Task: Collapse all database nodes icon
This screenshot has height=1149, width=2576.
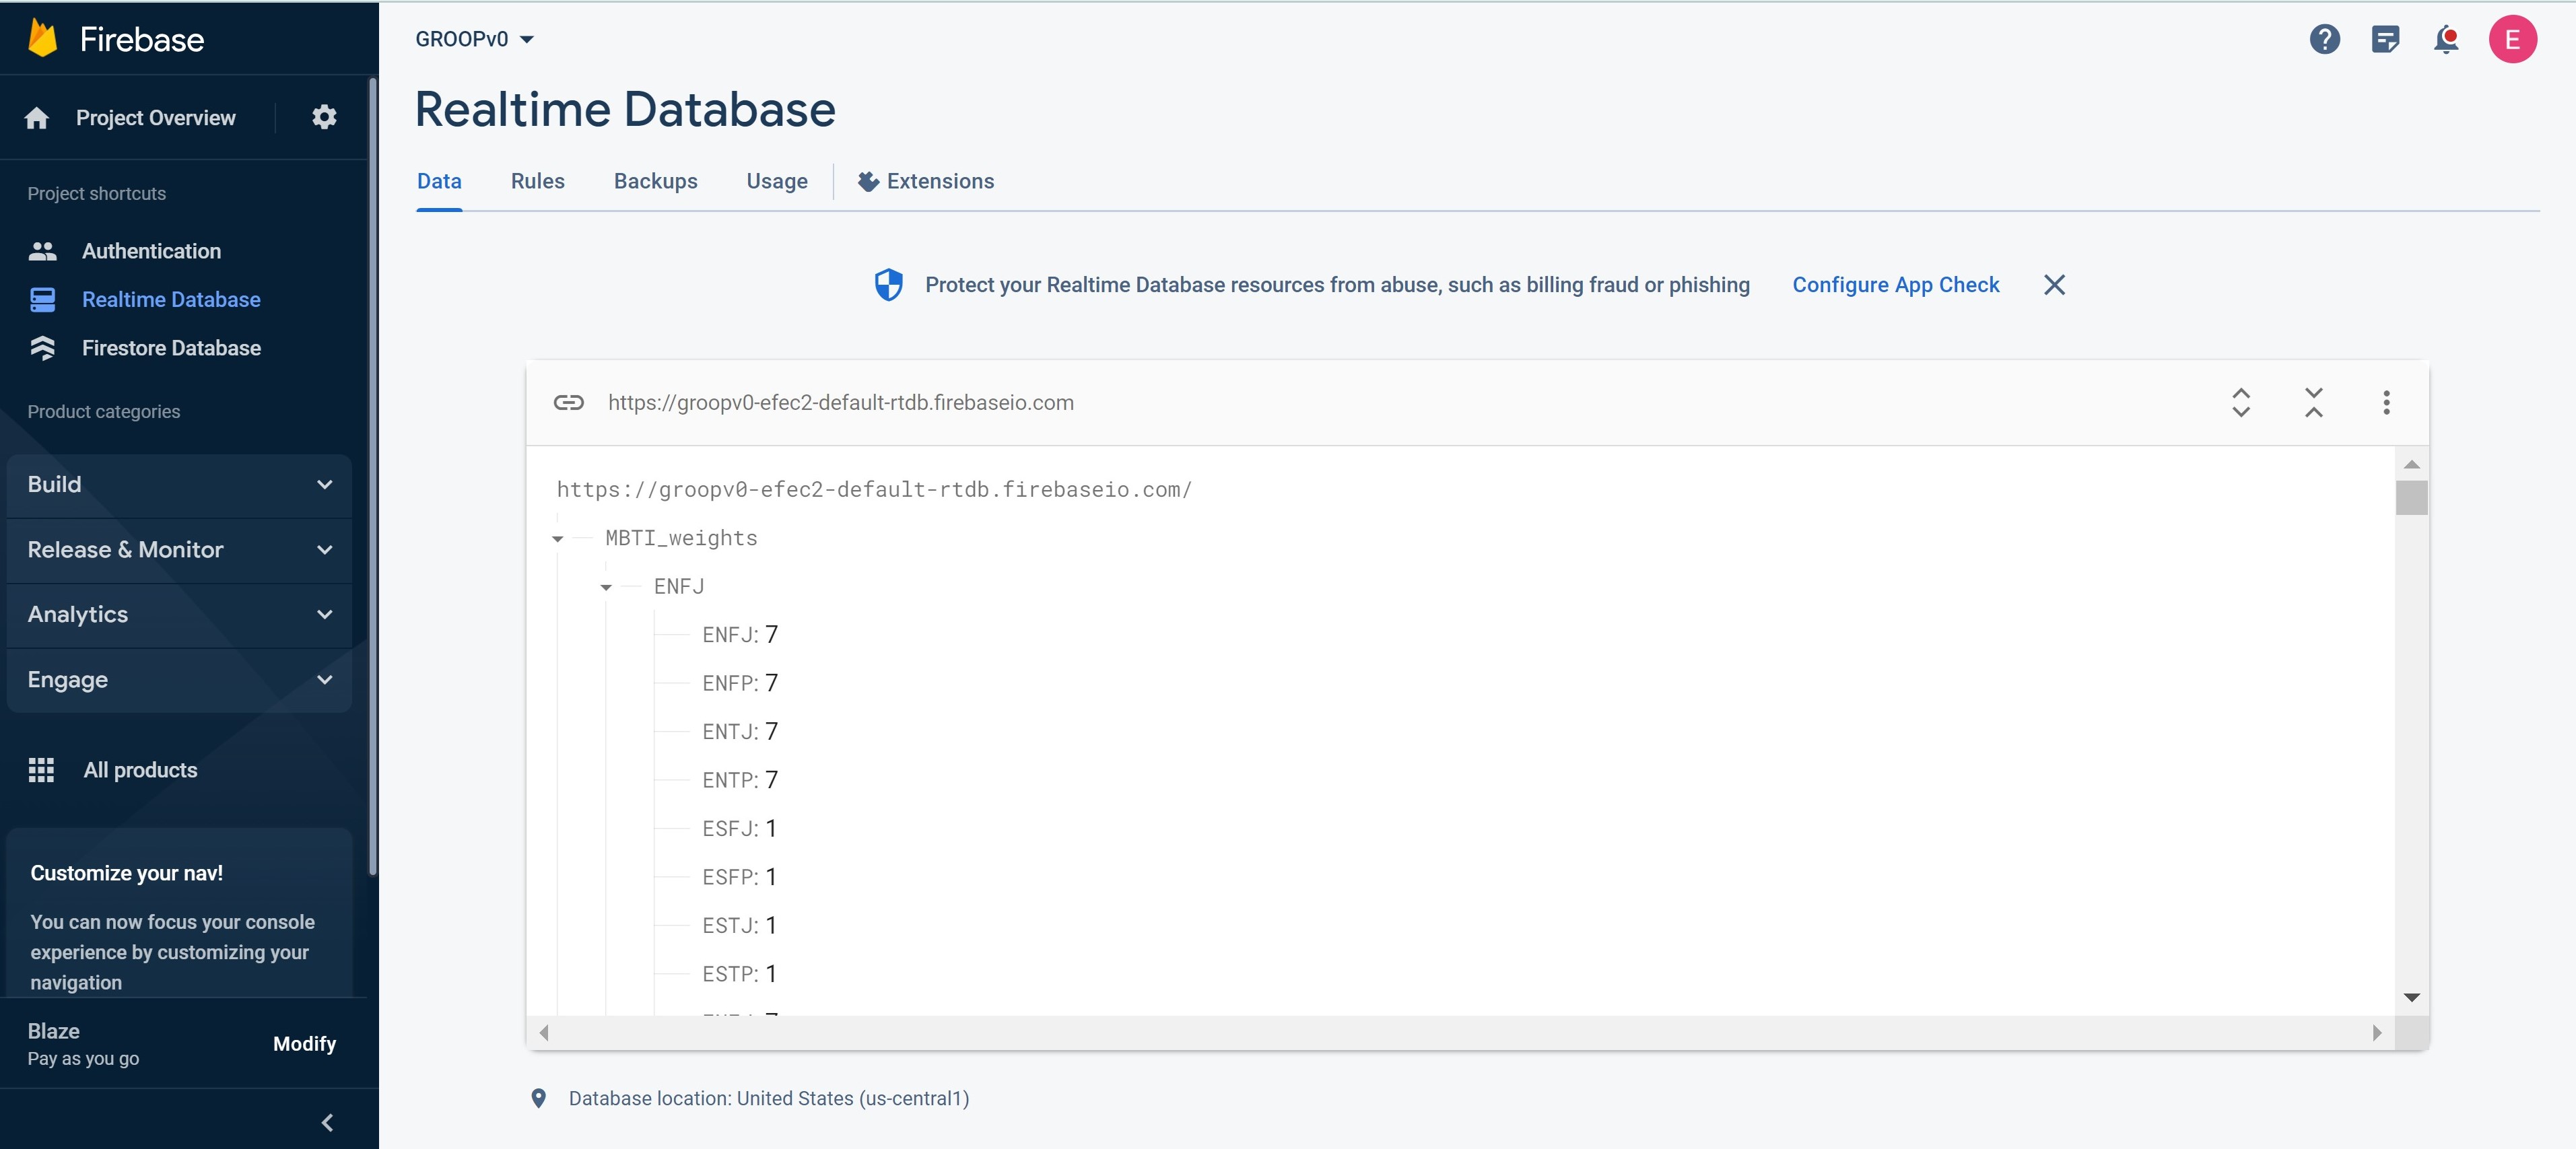Action: tap(2313, 402)
